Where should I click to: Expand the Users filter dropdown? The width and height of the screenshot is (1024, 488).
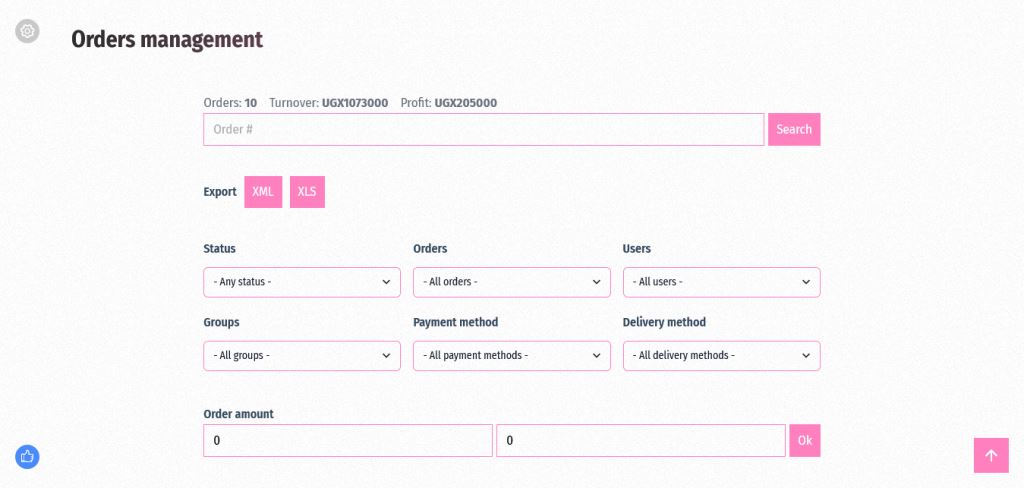point(721,282)
